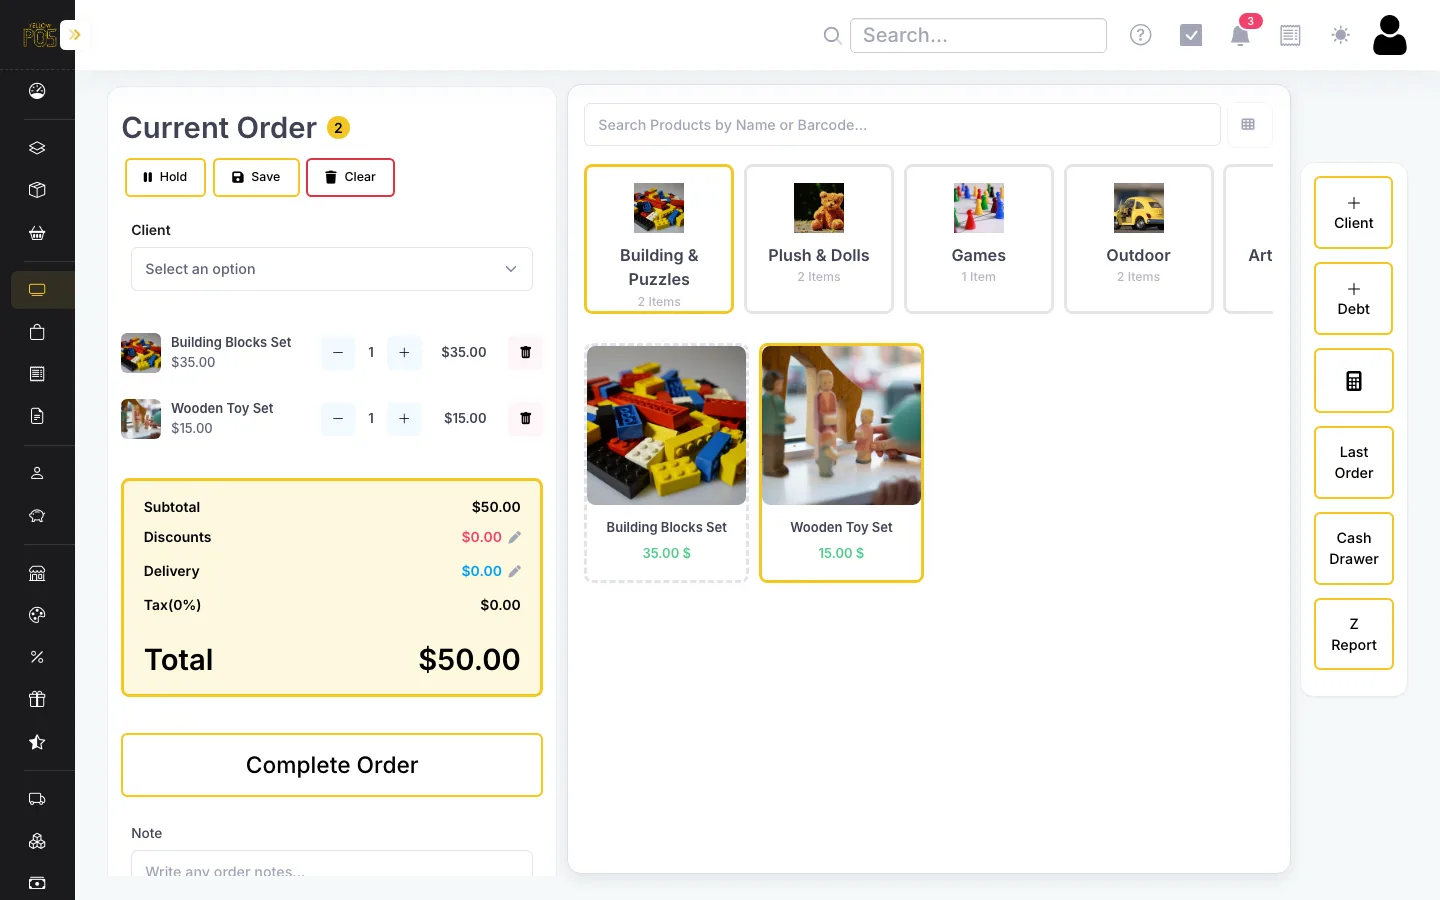The image size is (1440, 900).
Task: Open the gift box sidebar icon
Action: [x=37, y=699]
